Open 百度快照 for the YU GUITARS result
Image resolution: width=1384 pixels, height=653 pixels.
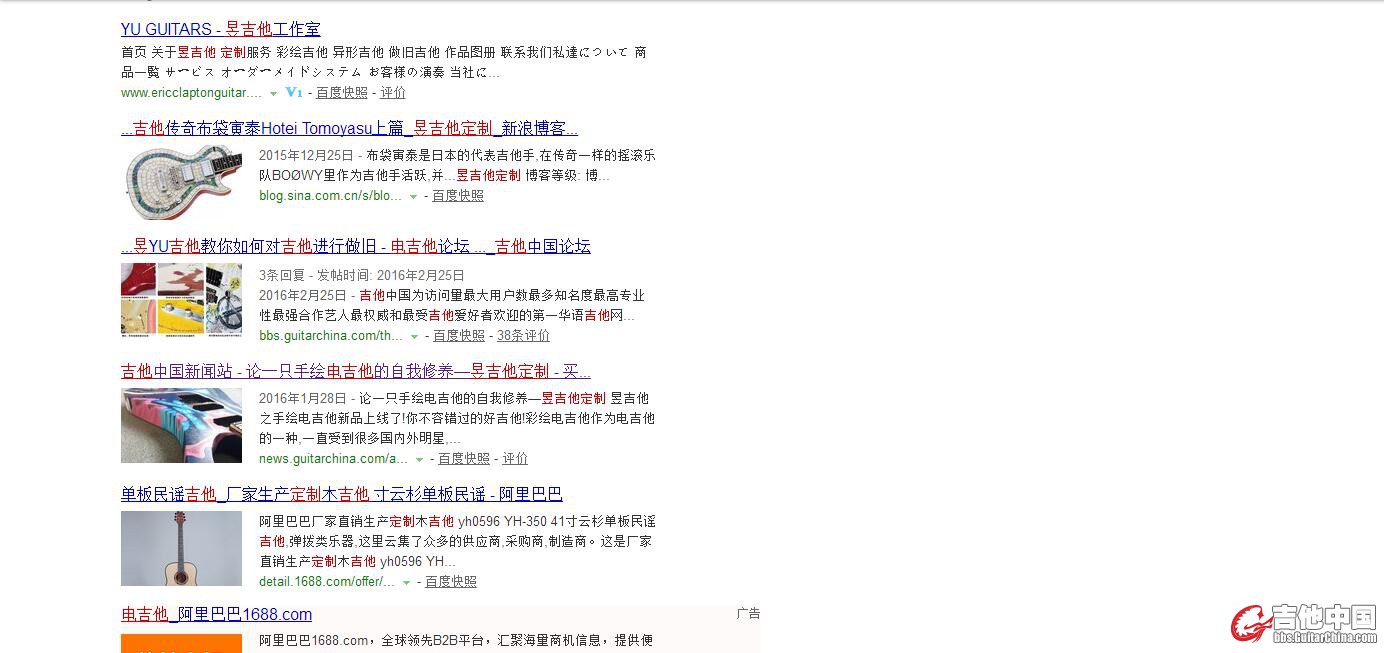pos(342,92)
